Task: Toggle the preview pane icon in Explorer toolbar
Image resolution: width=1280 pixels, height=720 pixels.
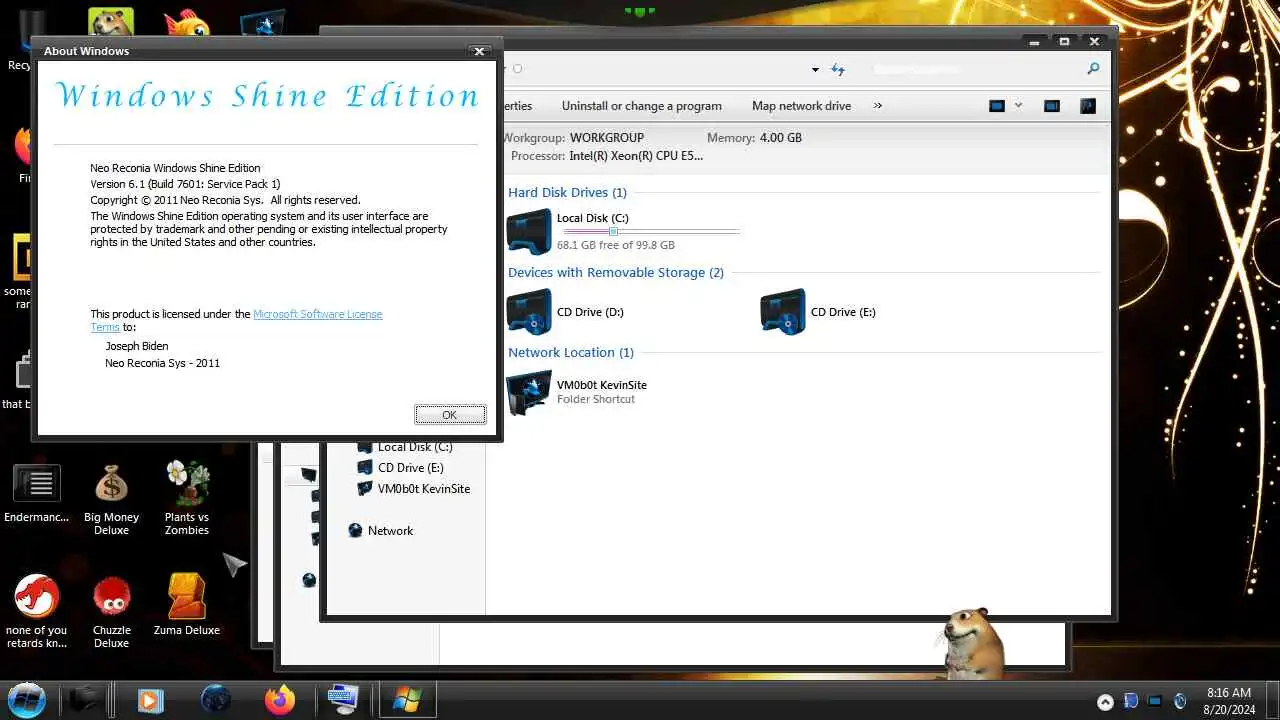Action: tap(1052, 105)
